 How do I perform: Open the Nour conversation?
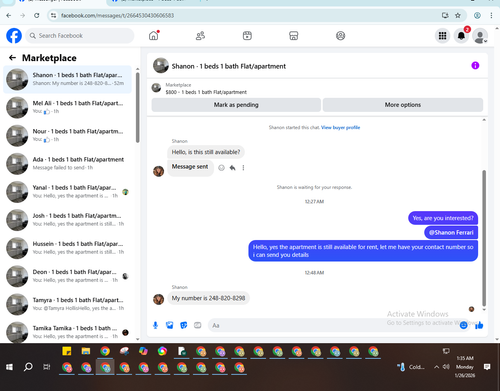(x=67, y=135)
